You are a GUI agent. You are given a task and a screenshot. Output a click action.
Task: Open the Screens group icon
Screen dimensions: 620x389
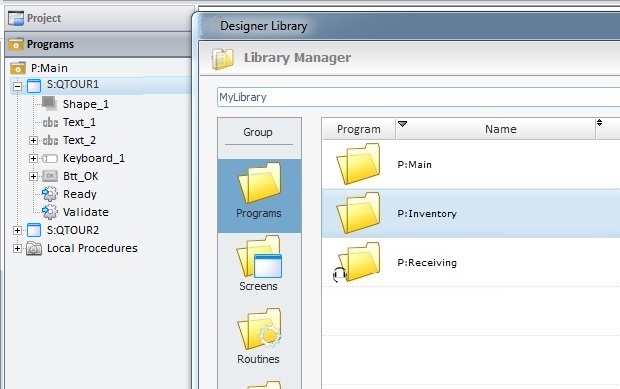pos(259,257)
